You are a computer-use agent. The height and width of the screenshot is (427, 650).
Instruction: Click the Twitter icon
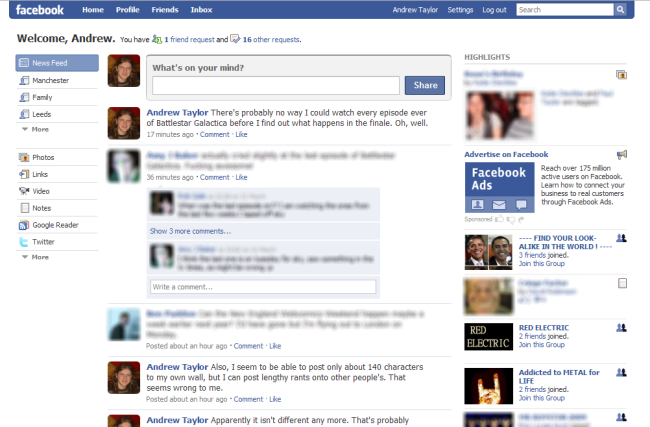(x=24, y=242)
